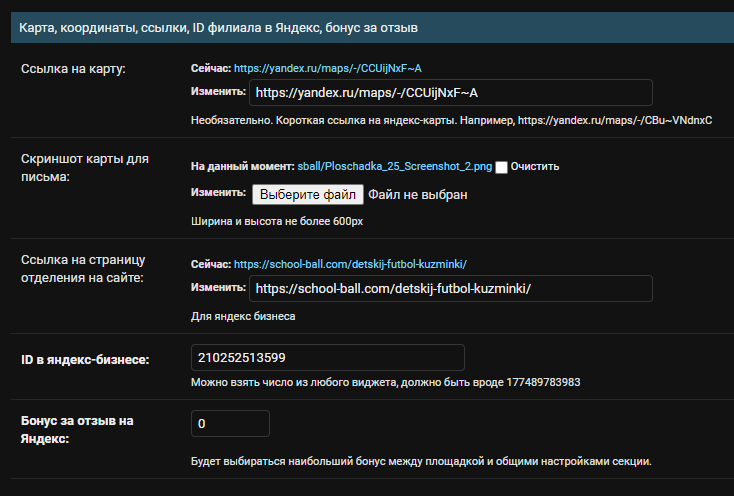Image resolution: width=734 pixels, height=496 pixels.
Task: Click the help text mentioning 177489783983
Action: click(385, 382)
